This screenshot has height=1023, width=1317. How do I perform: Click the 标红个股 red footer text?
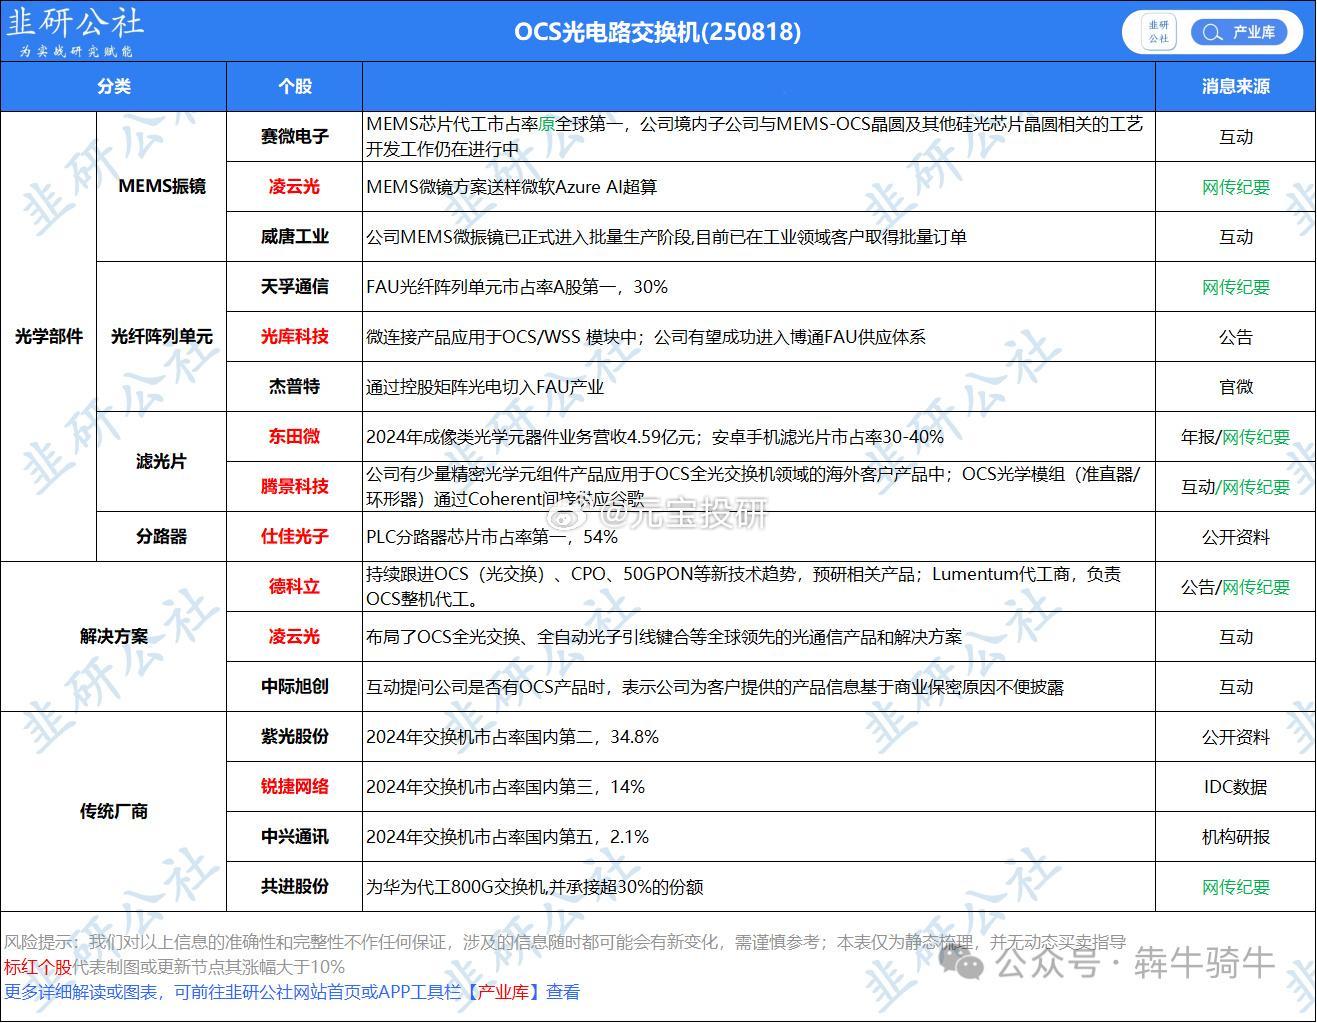pyautogui.click(x=38, y=967)
